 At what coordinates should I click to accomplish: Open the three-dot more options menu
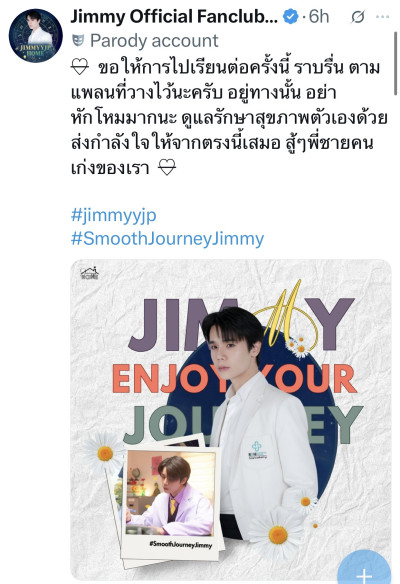(x=382, y=17)
